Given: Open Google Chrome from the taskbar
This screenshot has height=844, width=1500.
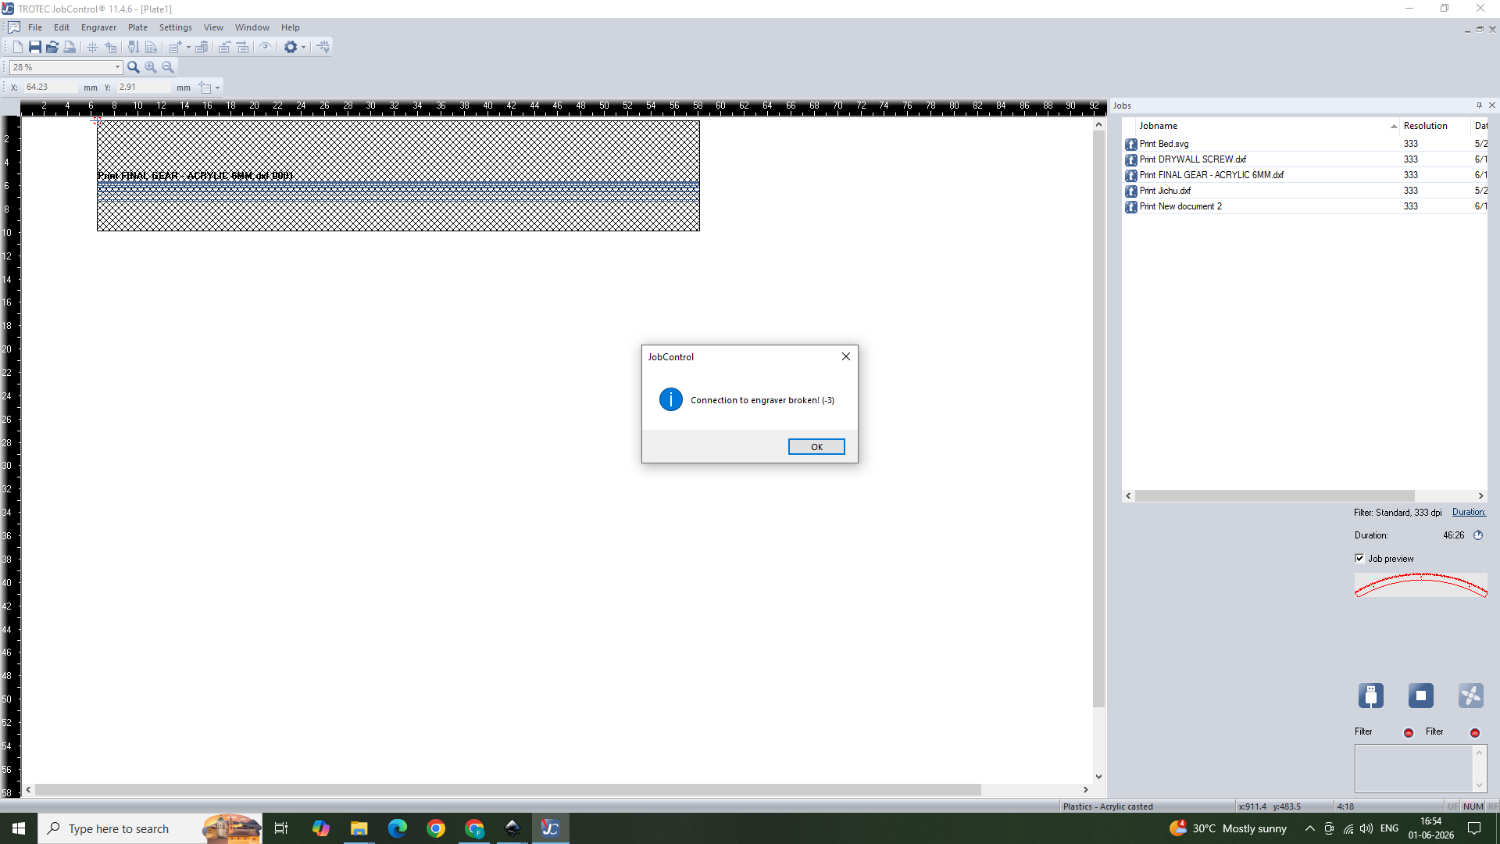Looking at the screenshot, I should tap(435, 828).
